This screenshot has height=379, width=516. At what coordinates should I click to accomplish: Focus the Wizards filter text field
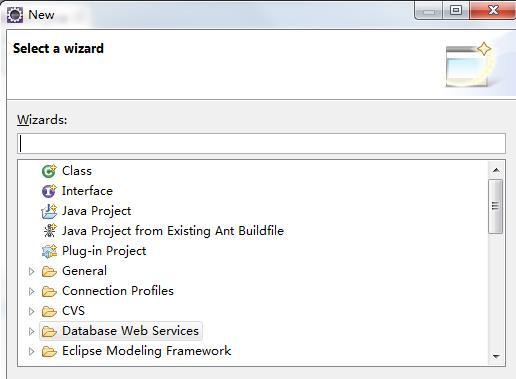tap(261, 144)
